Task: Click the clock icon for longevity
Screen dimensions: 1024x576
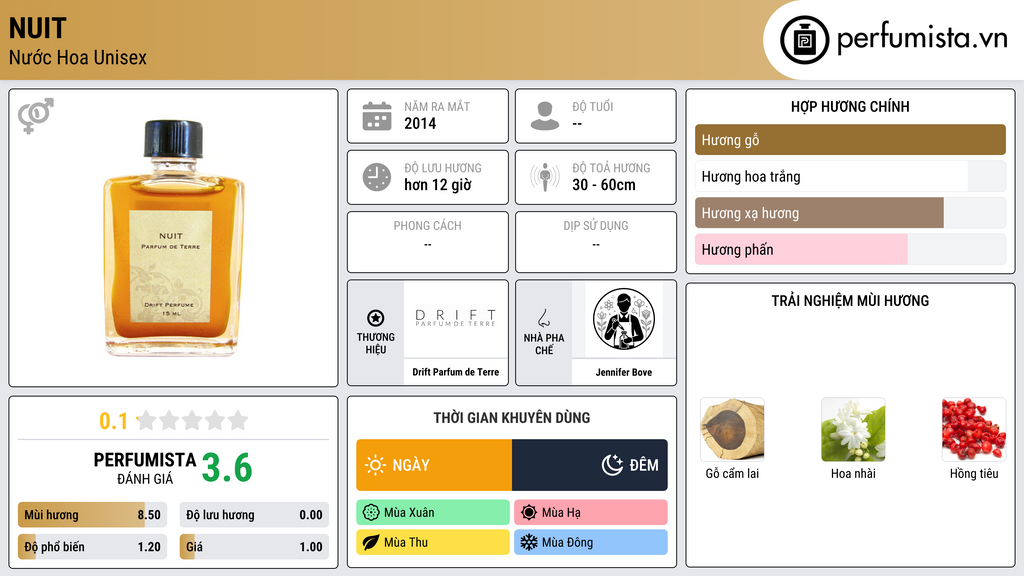Action: (377, 177)
